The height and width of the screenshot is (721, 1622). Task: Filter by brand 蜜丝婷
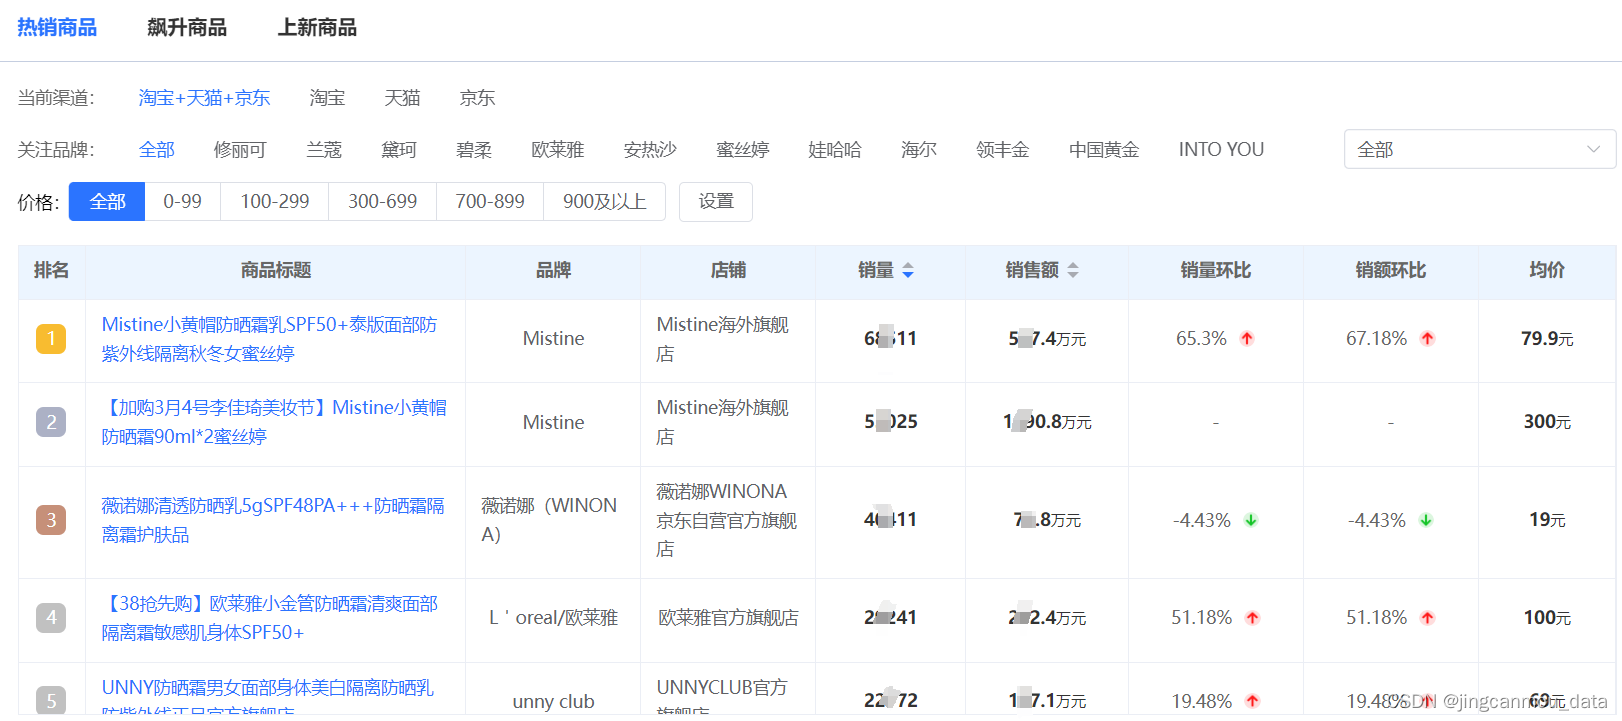tap(743, 150)
